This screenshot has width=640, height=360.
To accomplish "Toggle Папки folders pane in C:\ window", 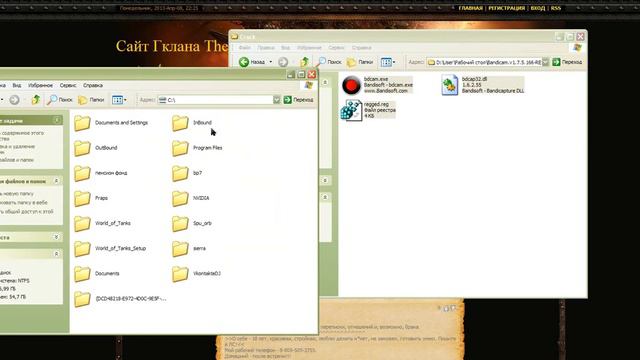I will pyautogui.click(x=91, y=100).
